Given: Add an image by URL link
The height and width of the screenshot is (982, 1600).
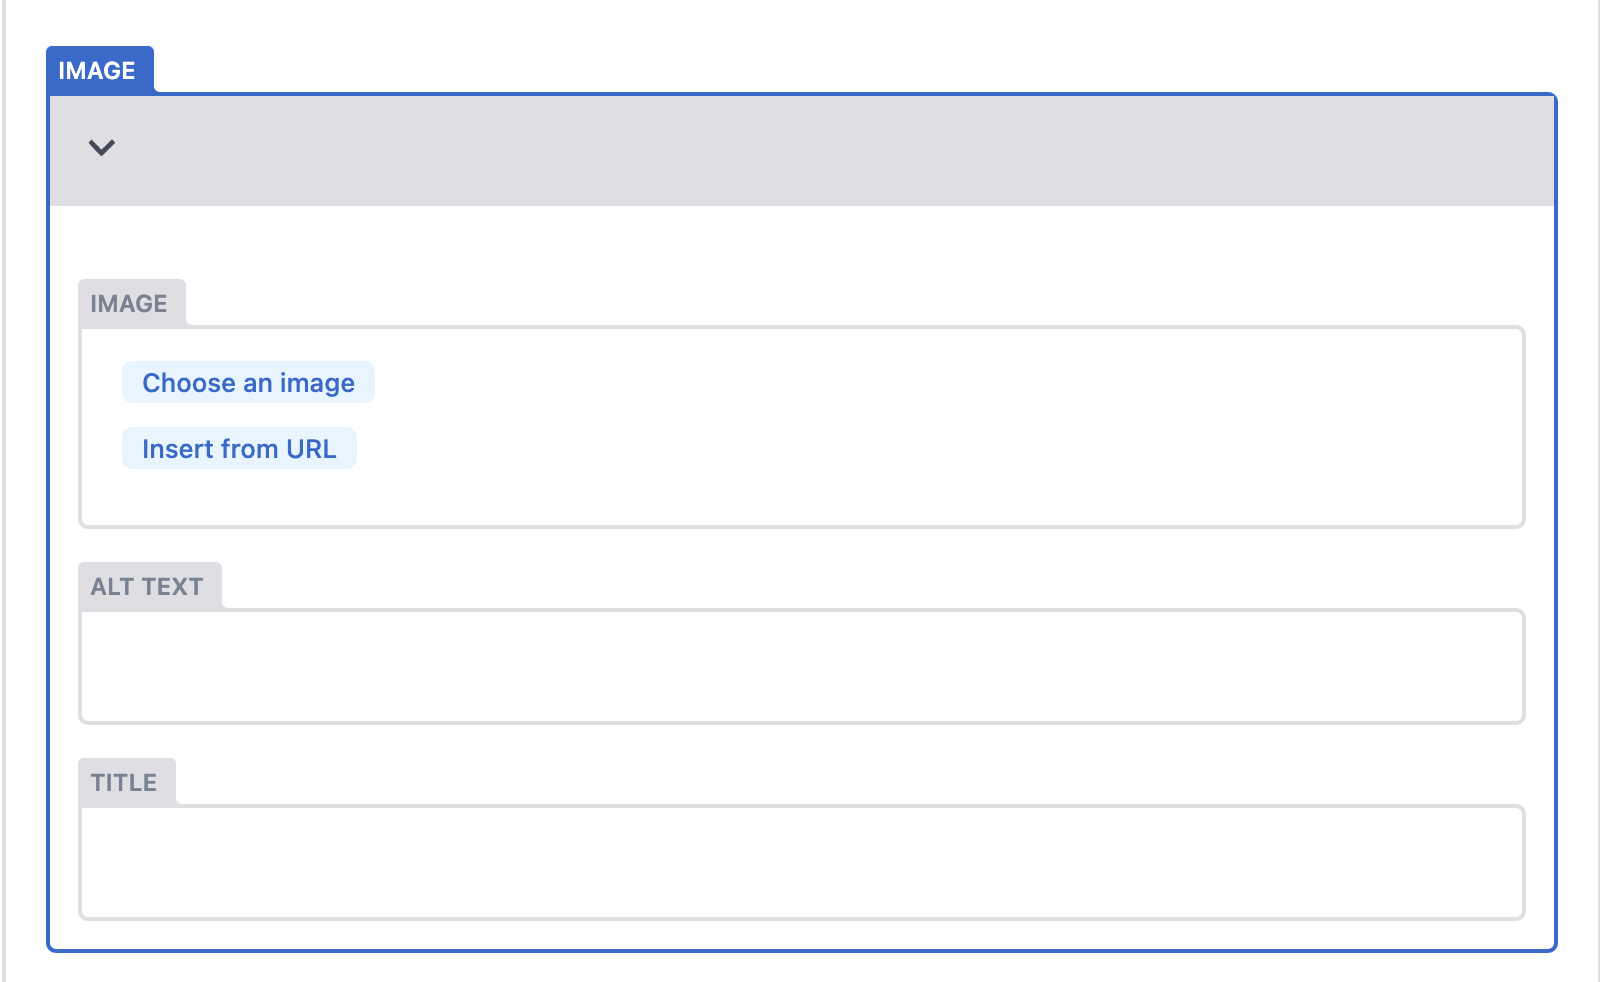Looking at the screenshot, I should [x=239, y=449].
